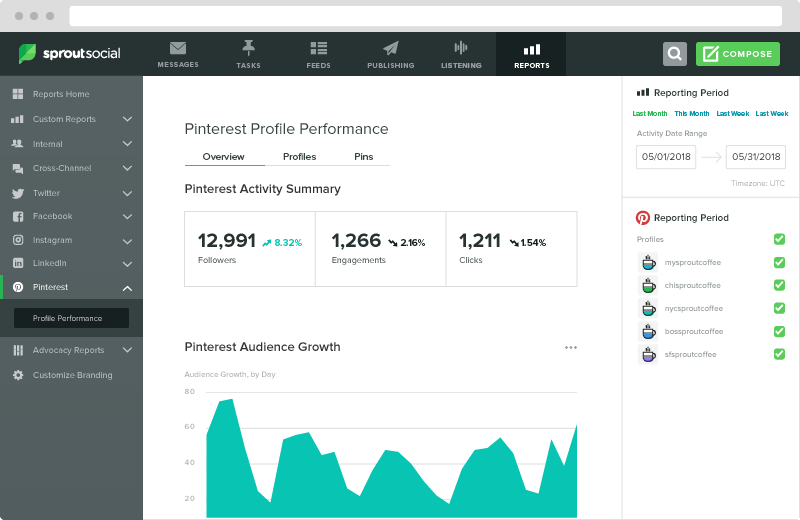Open the Reports bar chart icon
The image size is (800, 520).
point(532,49)
